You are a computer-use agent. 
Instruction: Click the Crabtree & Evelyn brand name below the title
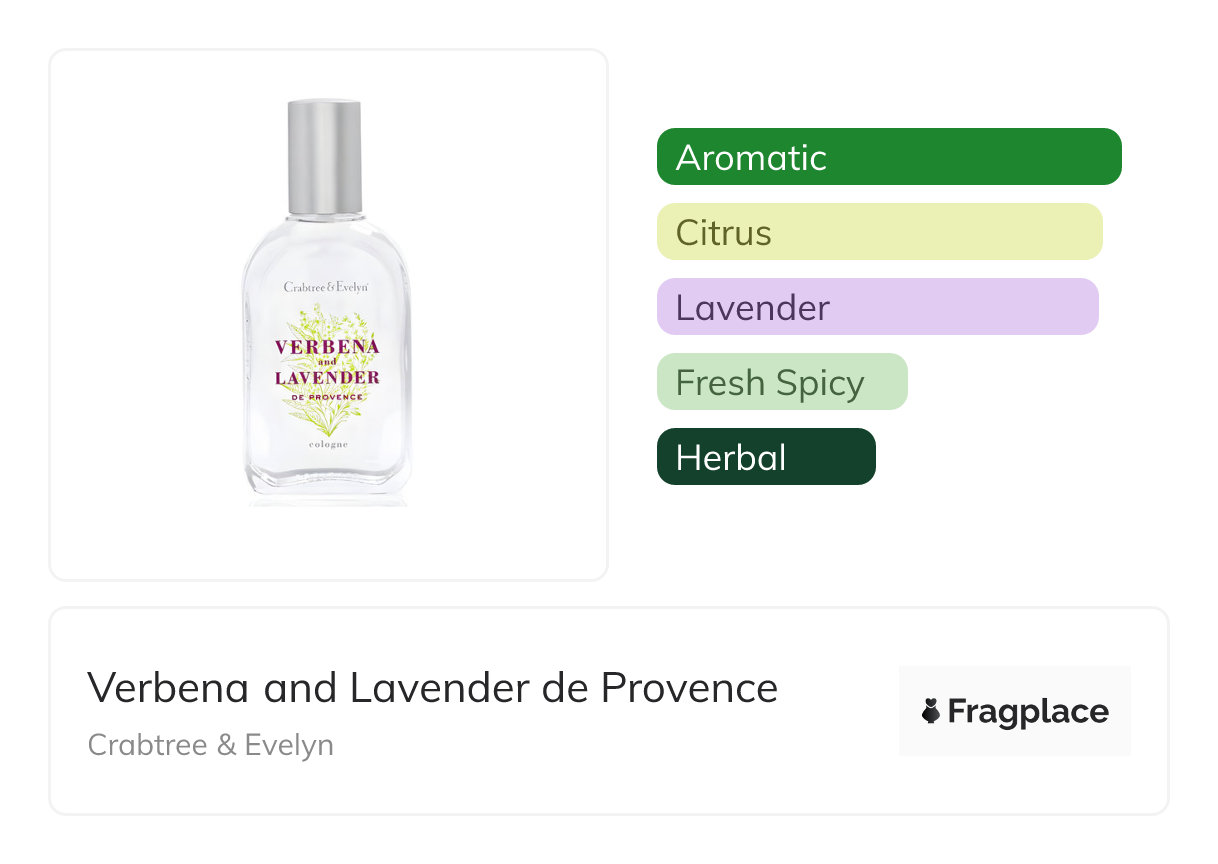[x=211, y=745]
